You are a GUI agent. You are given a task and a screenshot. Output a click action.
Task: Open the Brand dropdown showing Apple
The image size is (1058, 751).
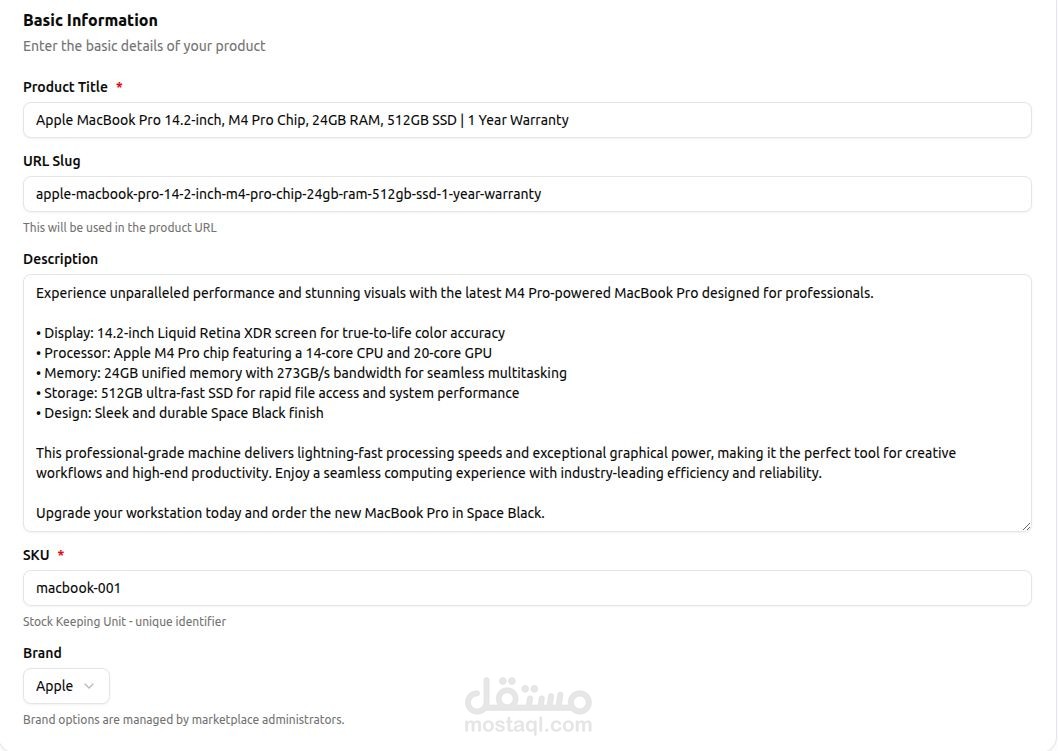coord(66,686)
